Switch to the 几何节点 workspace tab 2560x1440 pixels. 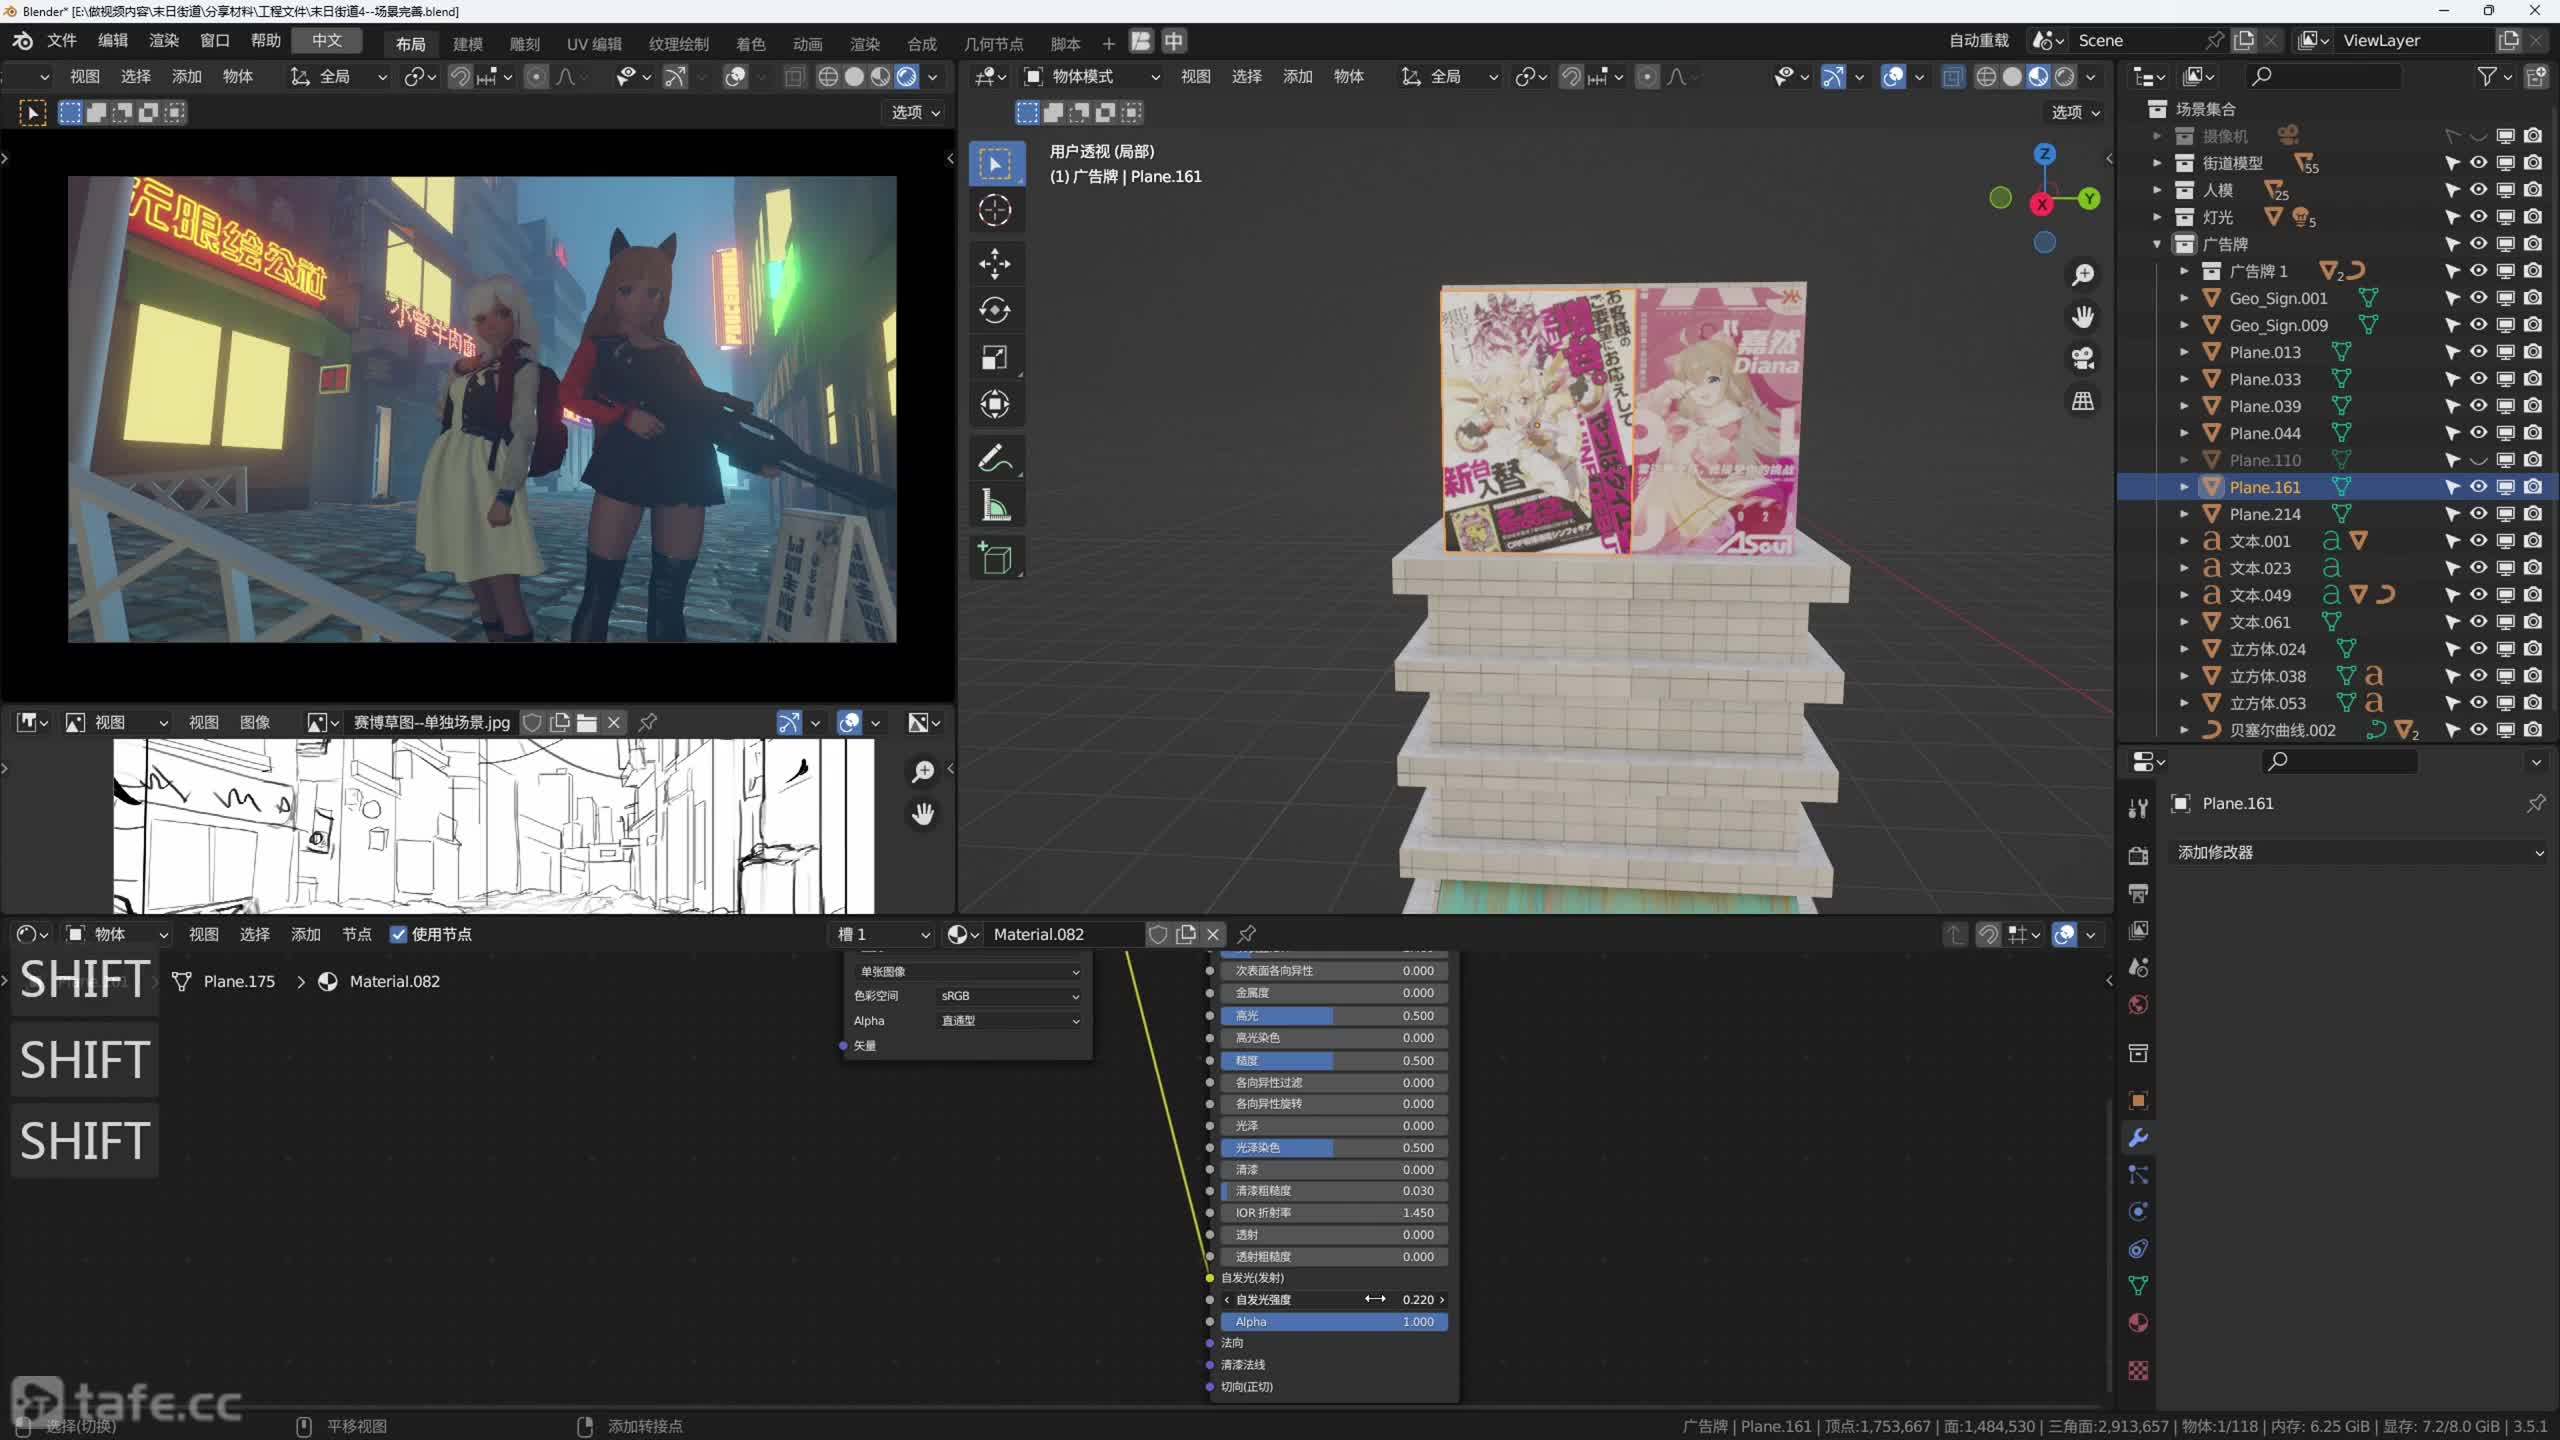point(993,43)
